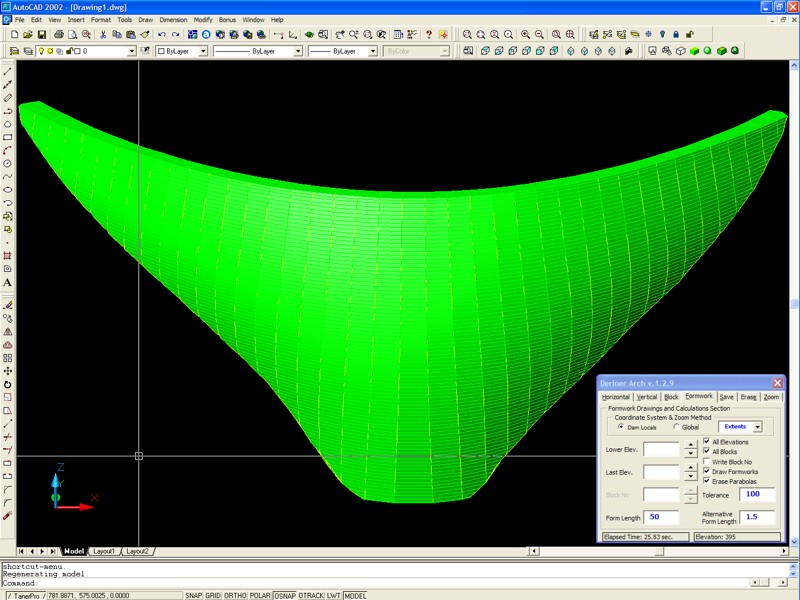
Task: Select the Line draw tool
Action: (8, 72)
